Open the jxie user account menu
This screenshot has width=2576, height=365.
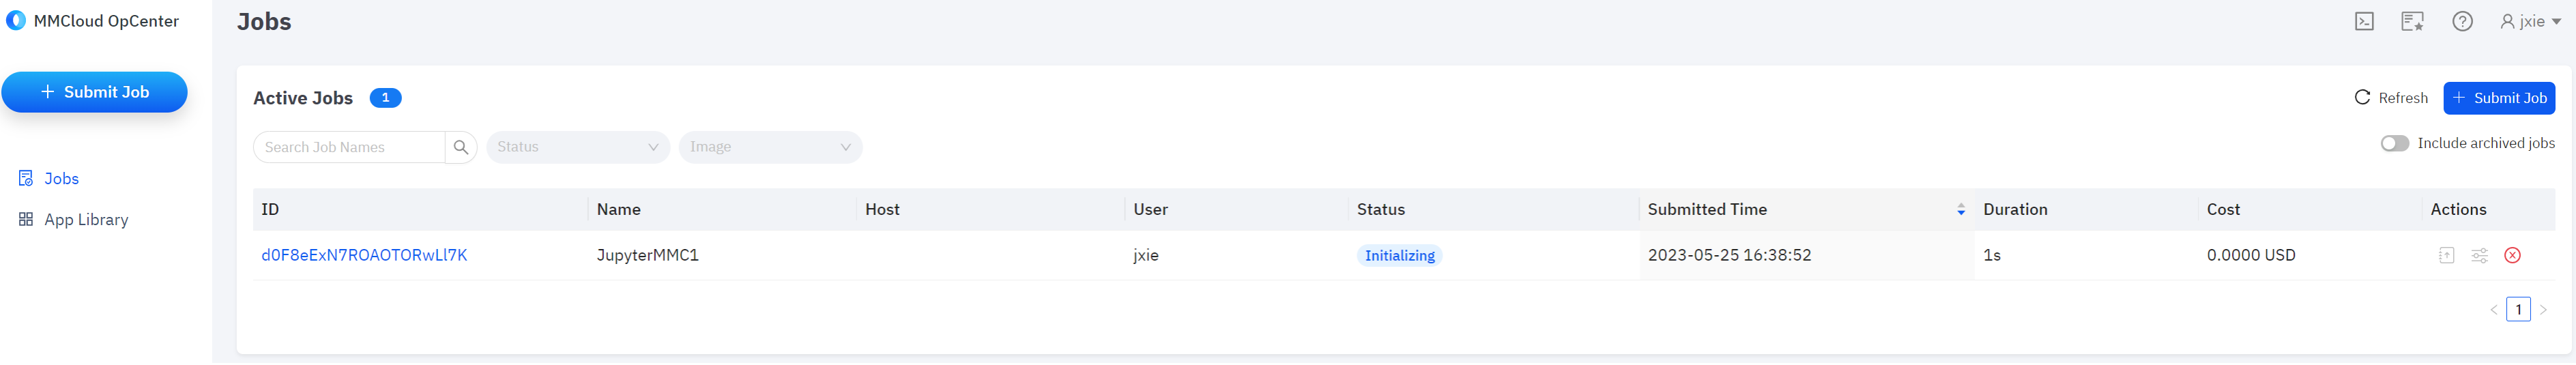pyautogui.click(x=2530, y=21)
